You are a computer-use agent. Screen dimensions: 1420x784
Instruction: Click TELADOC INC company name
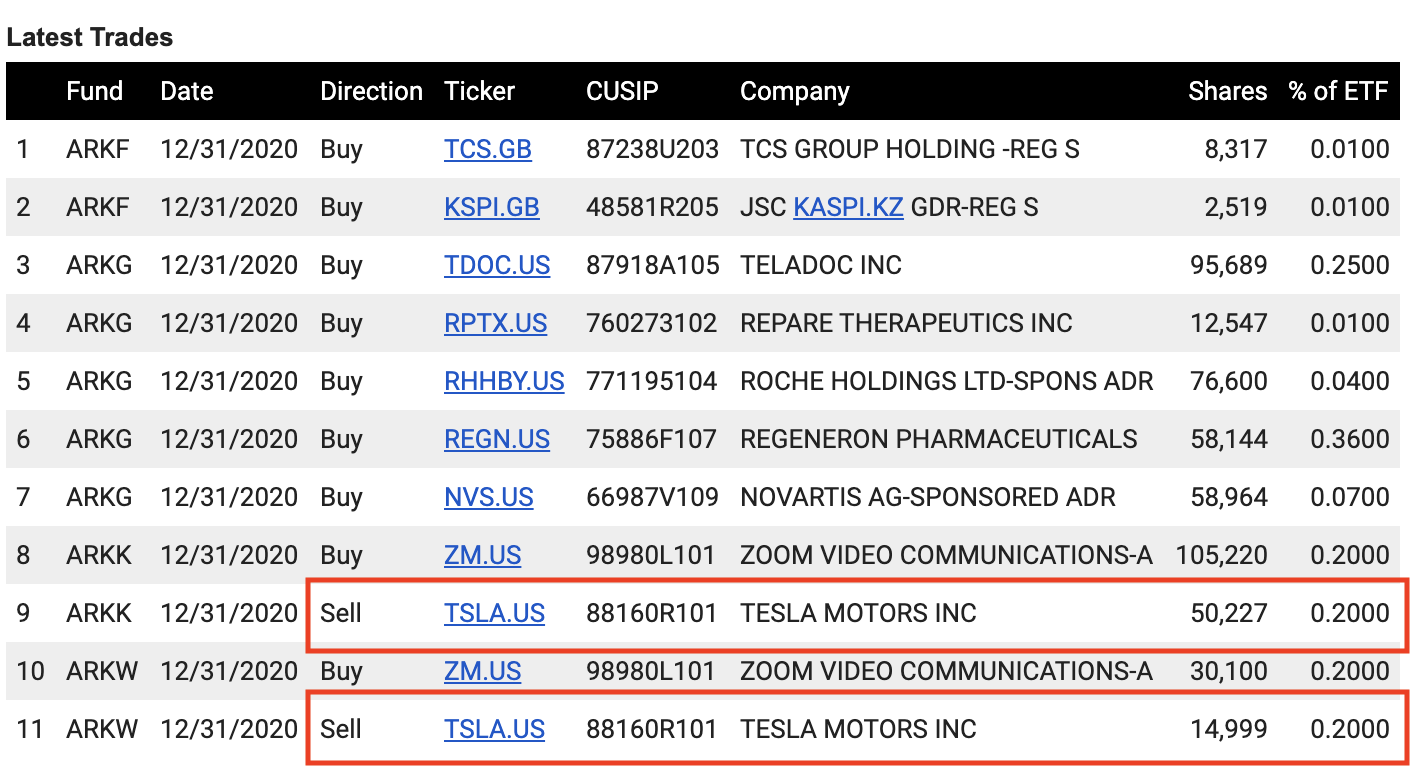click(x=821, y=266)
